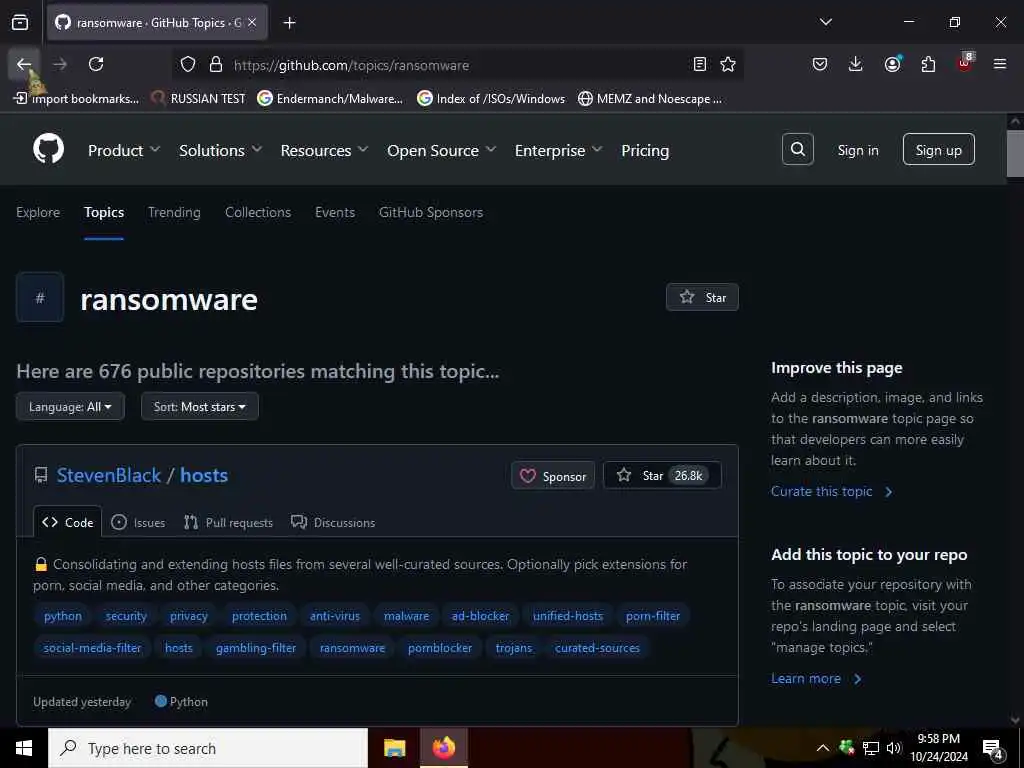
Task: Open the downloads arrow icon
Action: click(856, 64)
